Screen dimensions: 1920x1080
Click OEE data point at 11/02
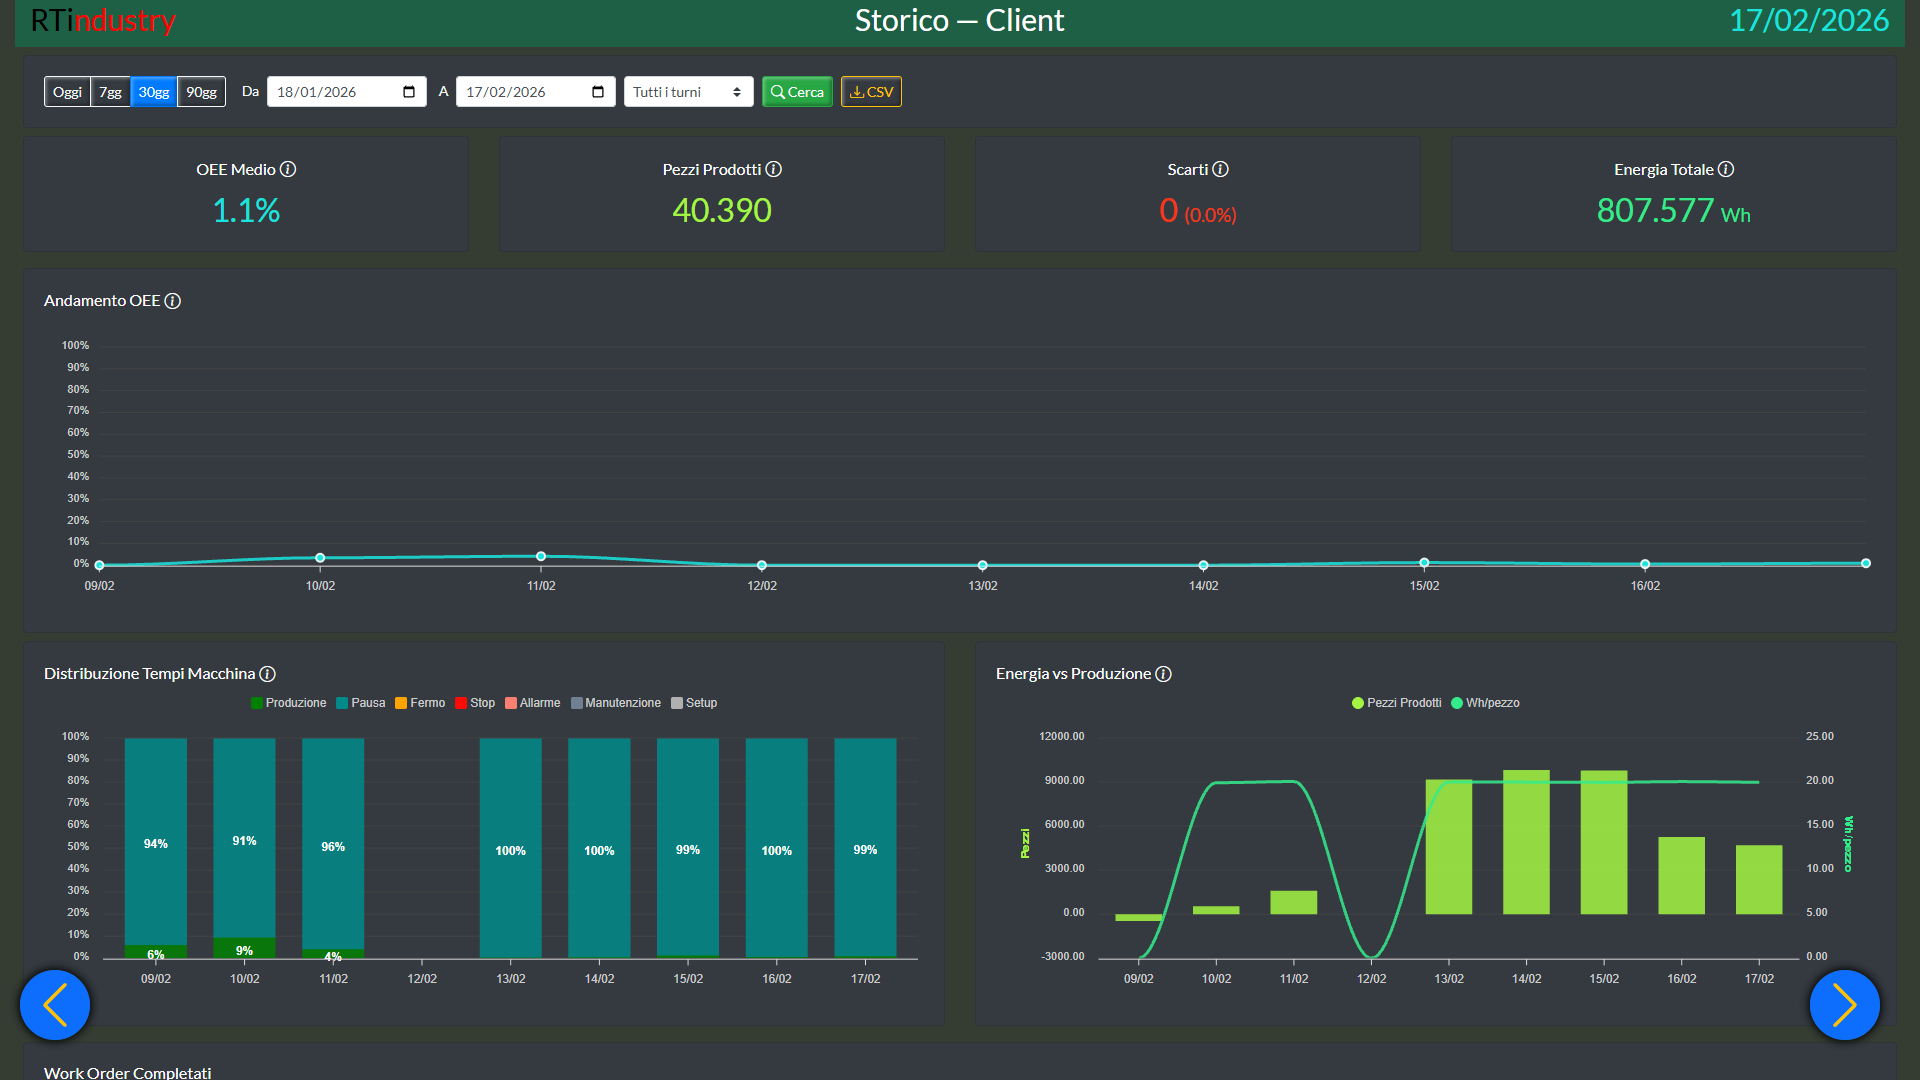click(541, 556)
